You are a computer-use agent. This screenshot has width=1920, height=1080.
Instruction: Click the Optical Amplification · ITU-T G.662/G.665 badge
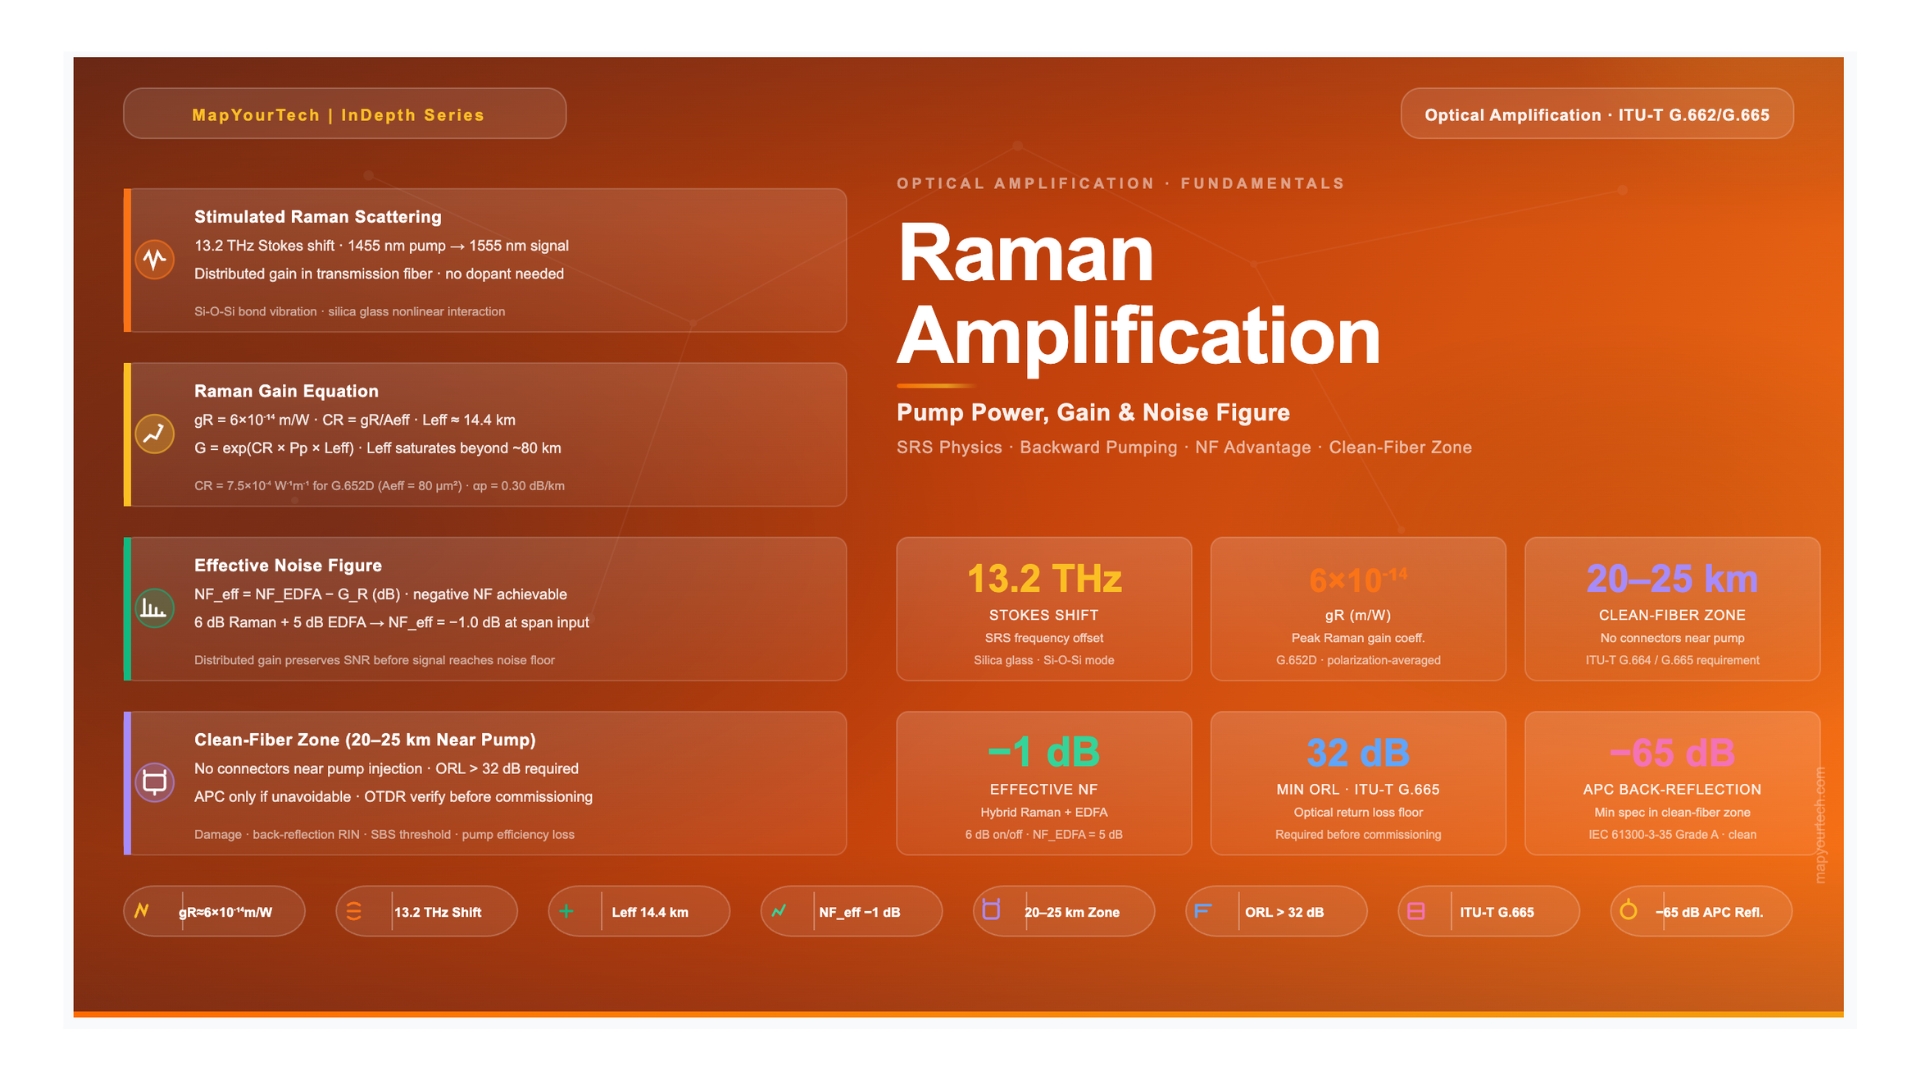1597,113
